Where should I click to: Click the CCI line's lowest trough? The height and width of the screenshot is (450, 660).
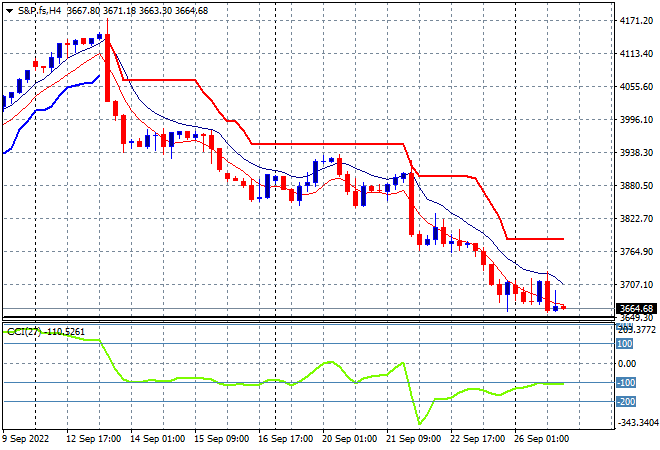point(419,423)
